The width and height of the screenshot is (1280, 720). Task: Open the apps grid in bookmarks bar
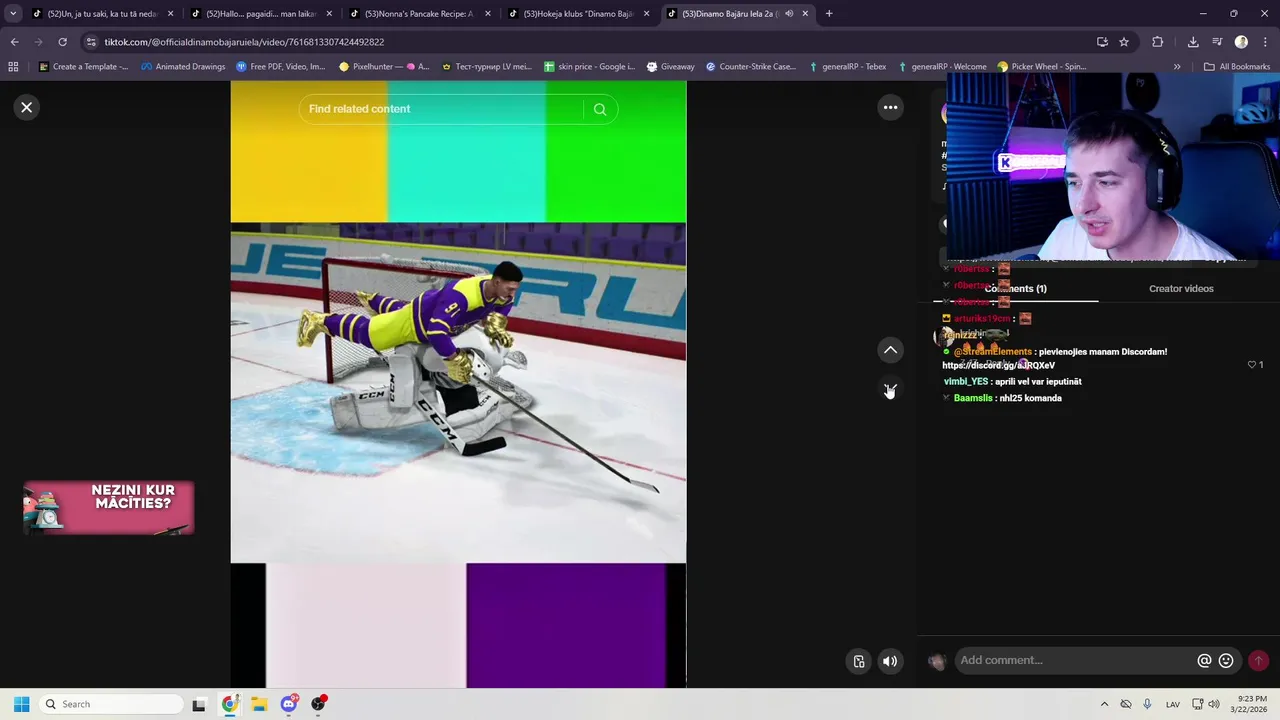[x=13, y=67]
